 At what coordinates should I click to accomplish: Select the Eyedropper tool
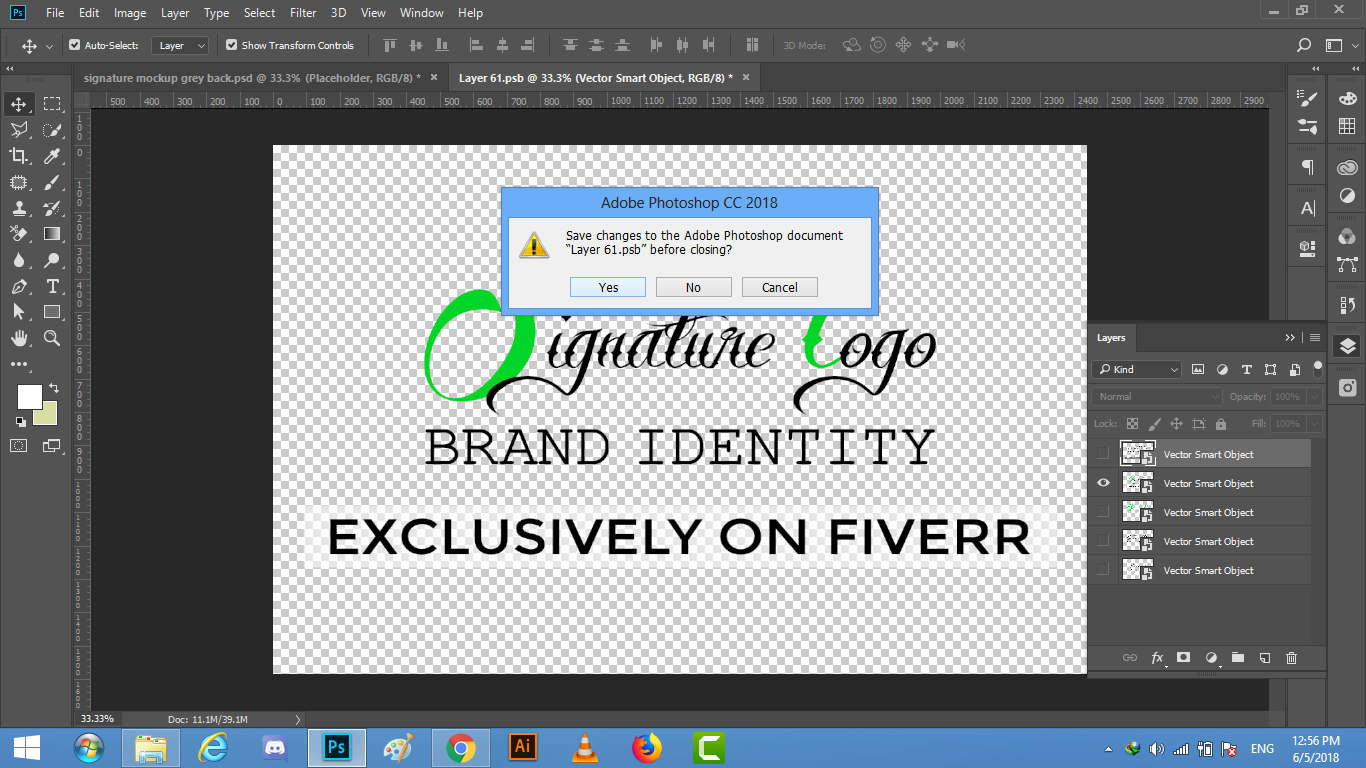52,156
